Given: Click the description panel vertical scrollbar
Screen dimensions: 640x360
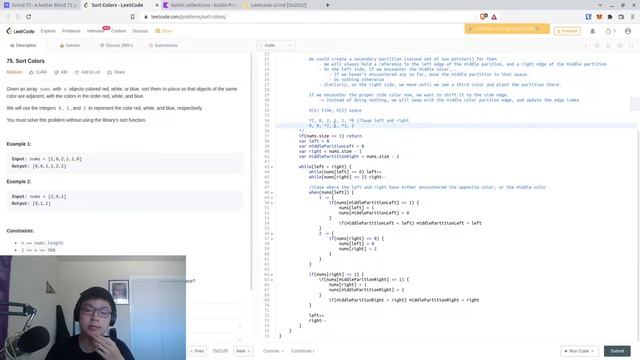Looking at the screenshot, I should [x=251, y=171].
